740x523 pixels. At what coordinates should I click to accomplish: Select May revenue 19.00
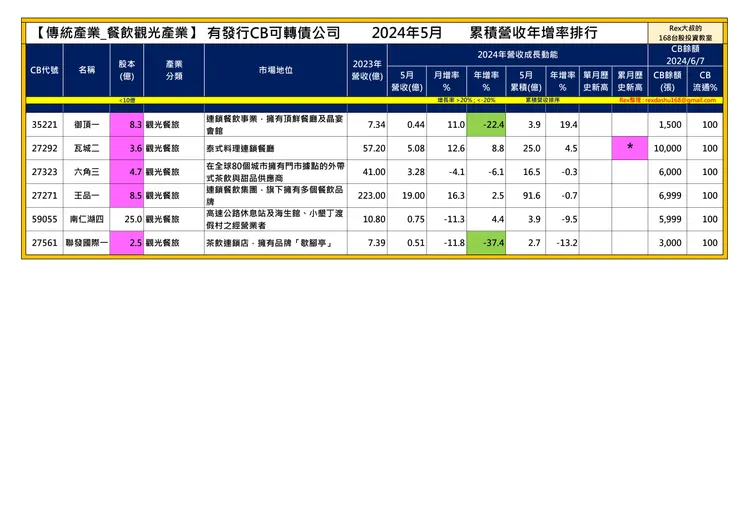point(413,195)
